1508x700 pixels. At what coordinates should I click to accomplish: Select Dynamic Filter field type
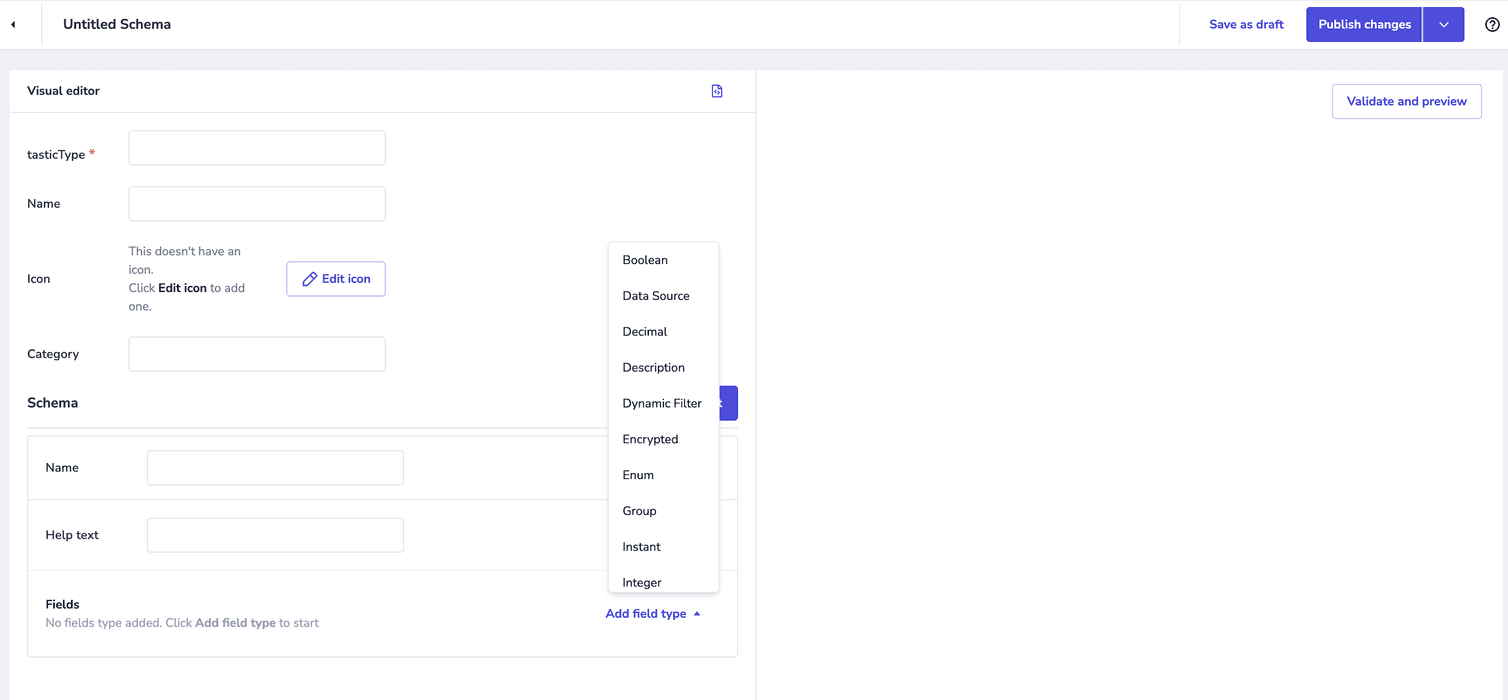tap(661, 403)
